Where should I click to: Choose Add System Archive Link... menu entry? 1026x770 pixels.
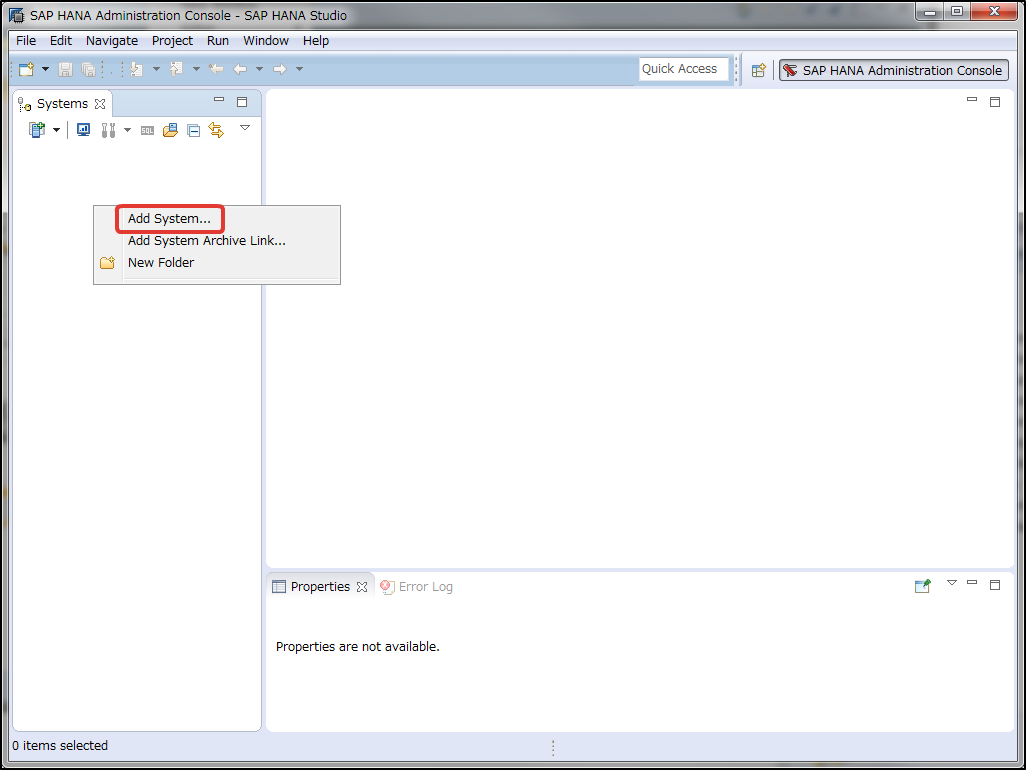207,241
